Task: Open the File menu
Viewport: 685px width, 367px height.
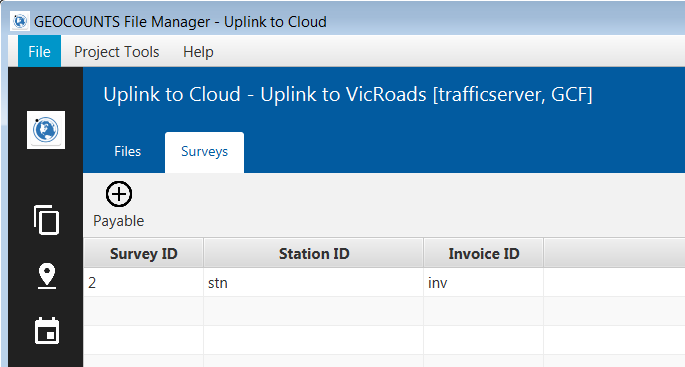Action: pos(39,52)
